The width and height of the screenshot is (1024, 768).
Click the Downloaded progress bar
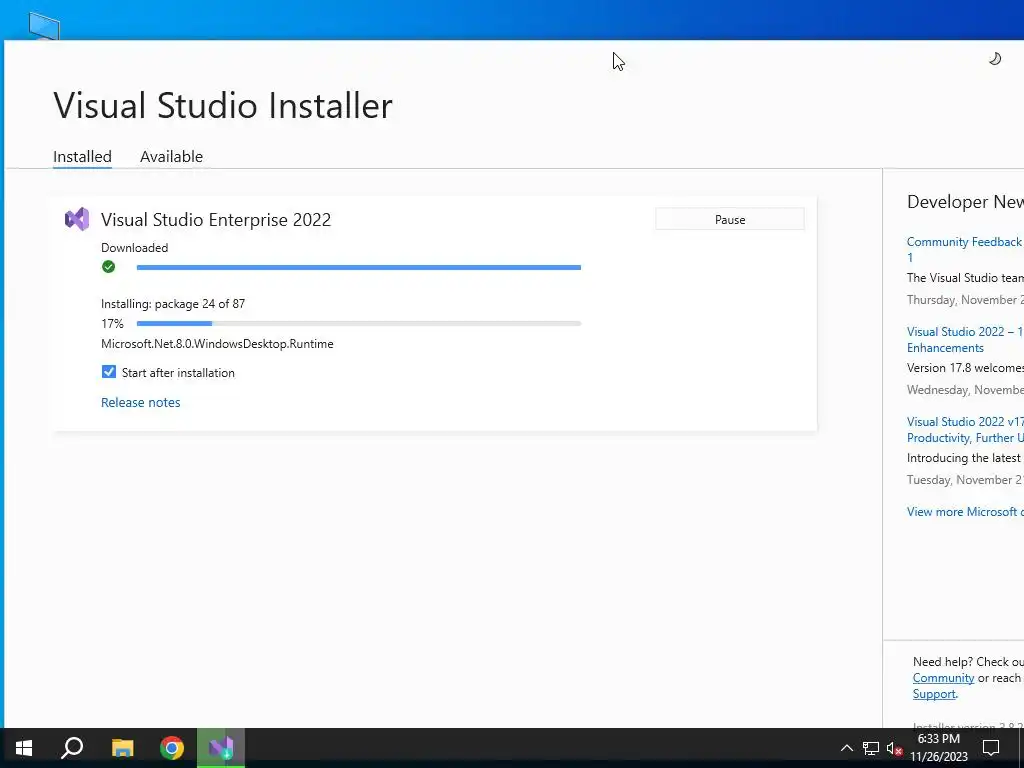tap(359, 267)
